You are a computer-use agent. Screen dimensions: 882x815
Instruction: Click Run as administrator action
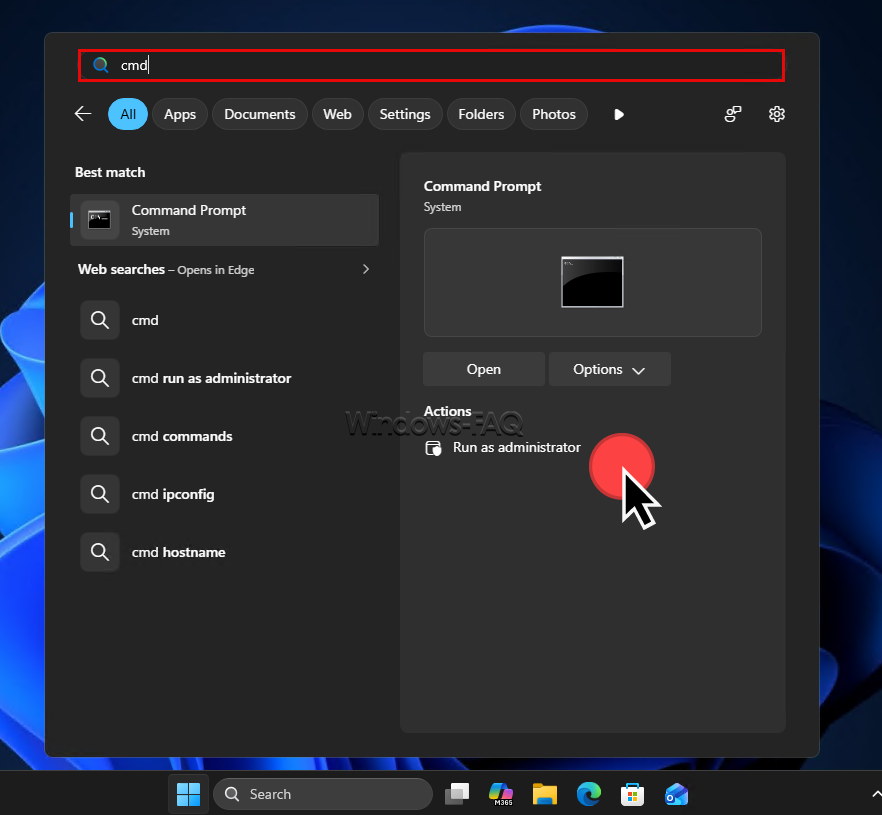coord(503,448)
